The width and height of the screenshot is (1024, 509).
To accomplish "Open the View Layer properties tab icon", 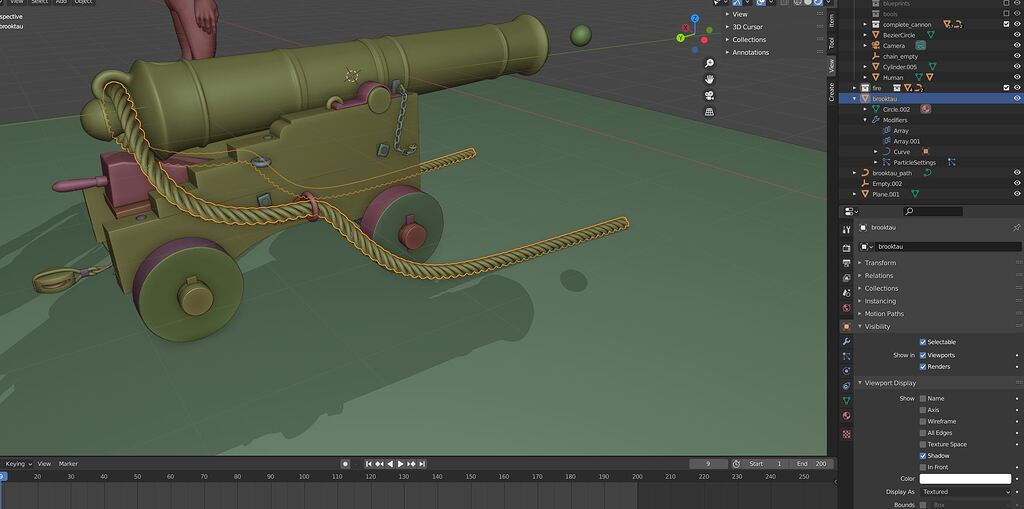I will [846, 278].
